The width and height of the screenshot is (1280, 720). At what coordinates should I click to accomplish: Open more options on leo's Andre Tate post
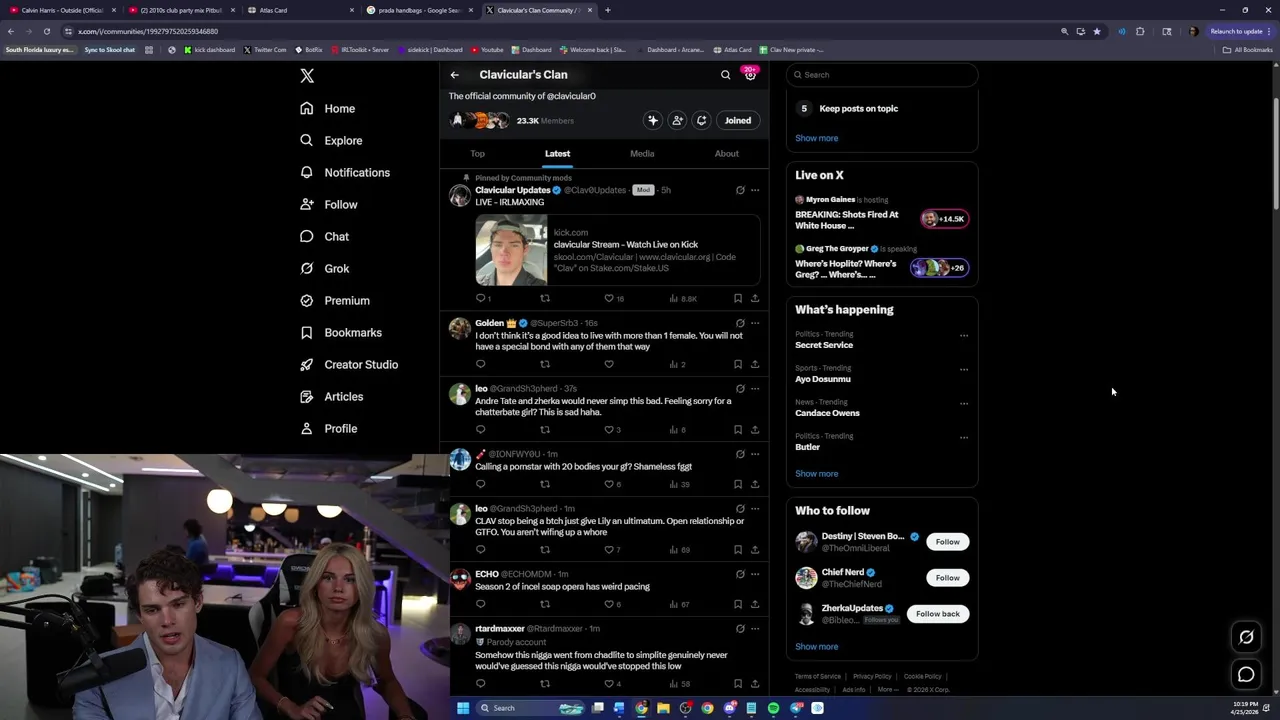pos(755,388)
